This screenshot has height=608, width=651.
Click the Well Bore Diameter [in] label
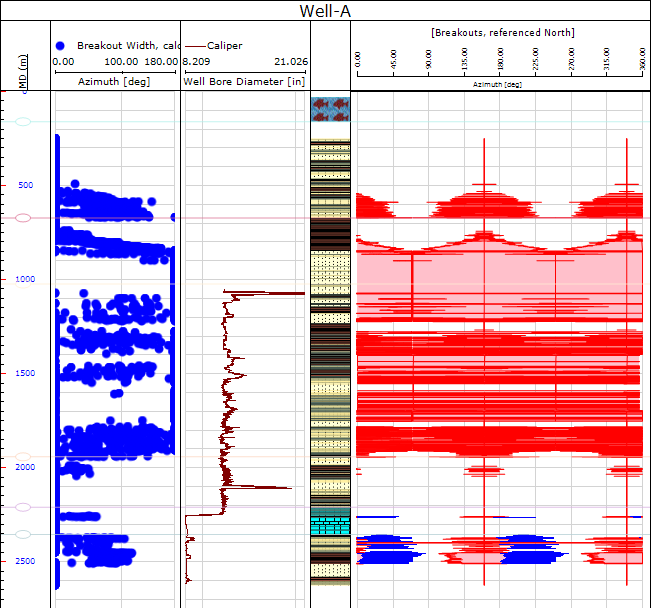(244, 81)
